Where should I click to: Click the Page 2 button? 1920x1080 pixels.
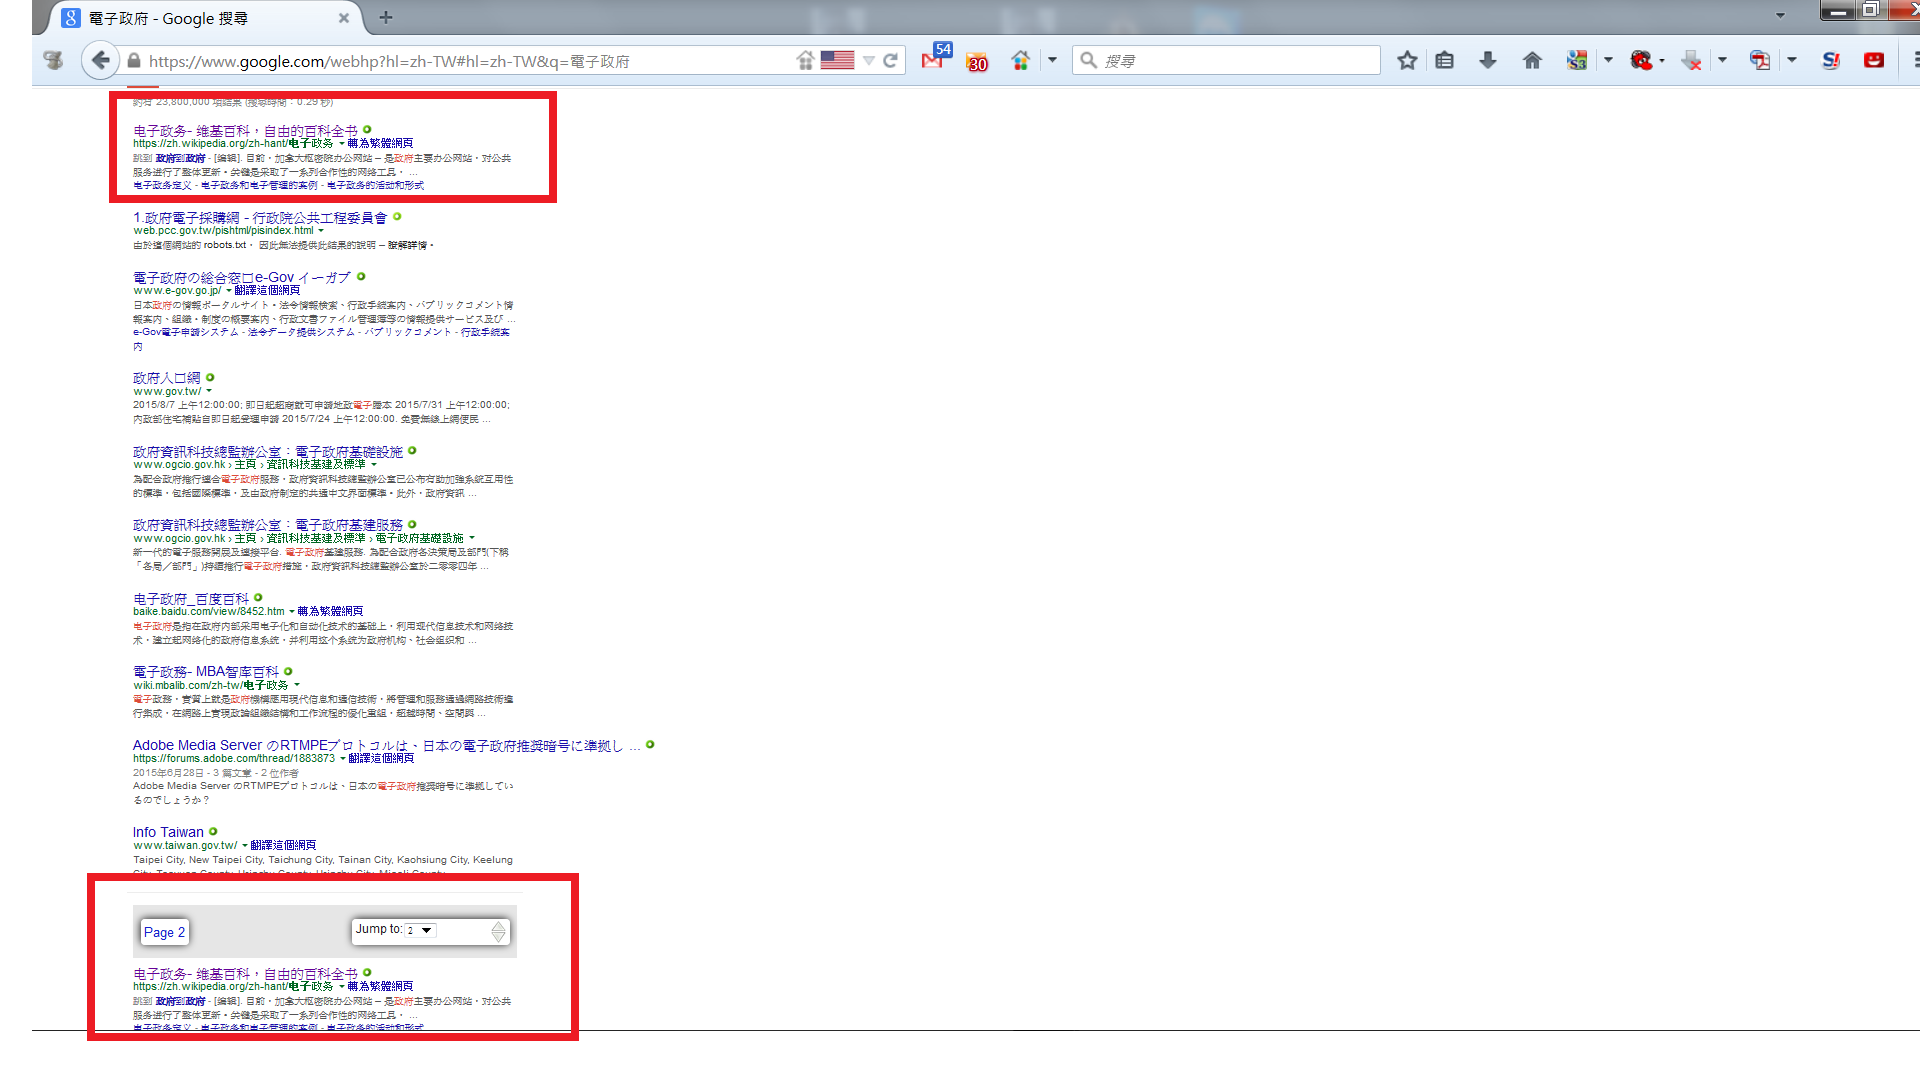tap(164, 932)
